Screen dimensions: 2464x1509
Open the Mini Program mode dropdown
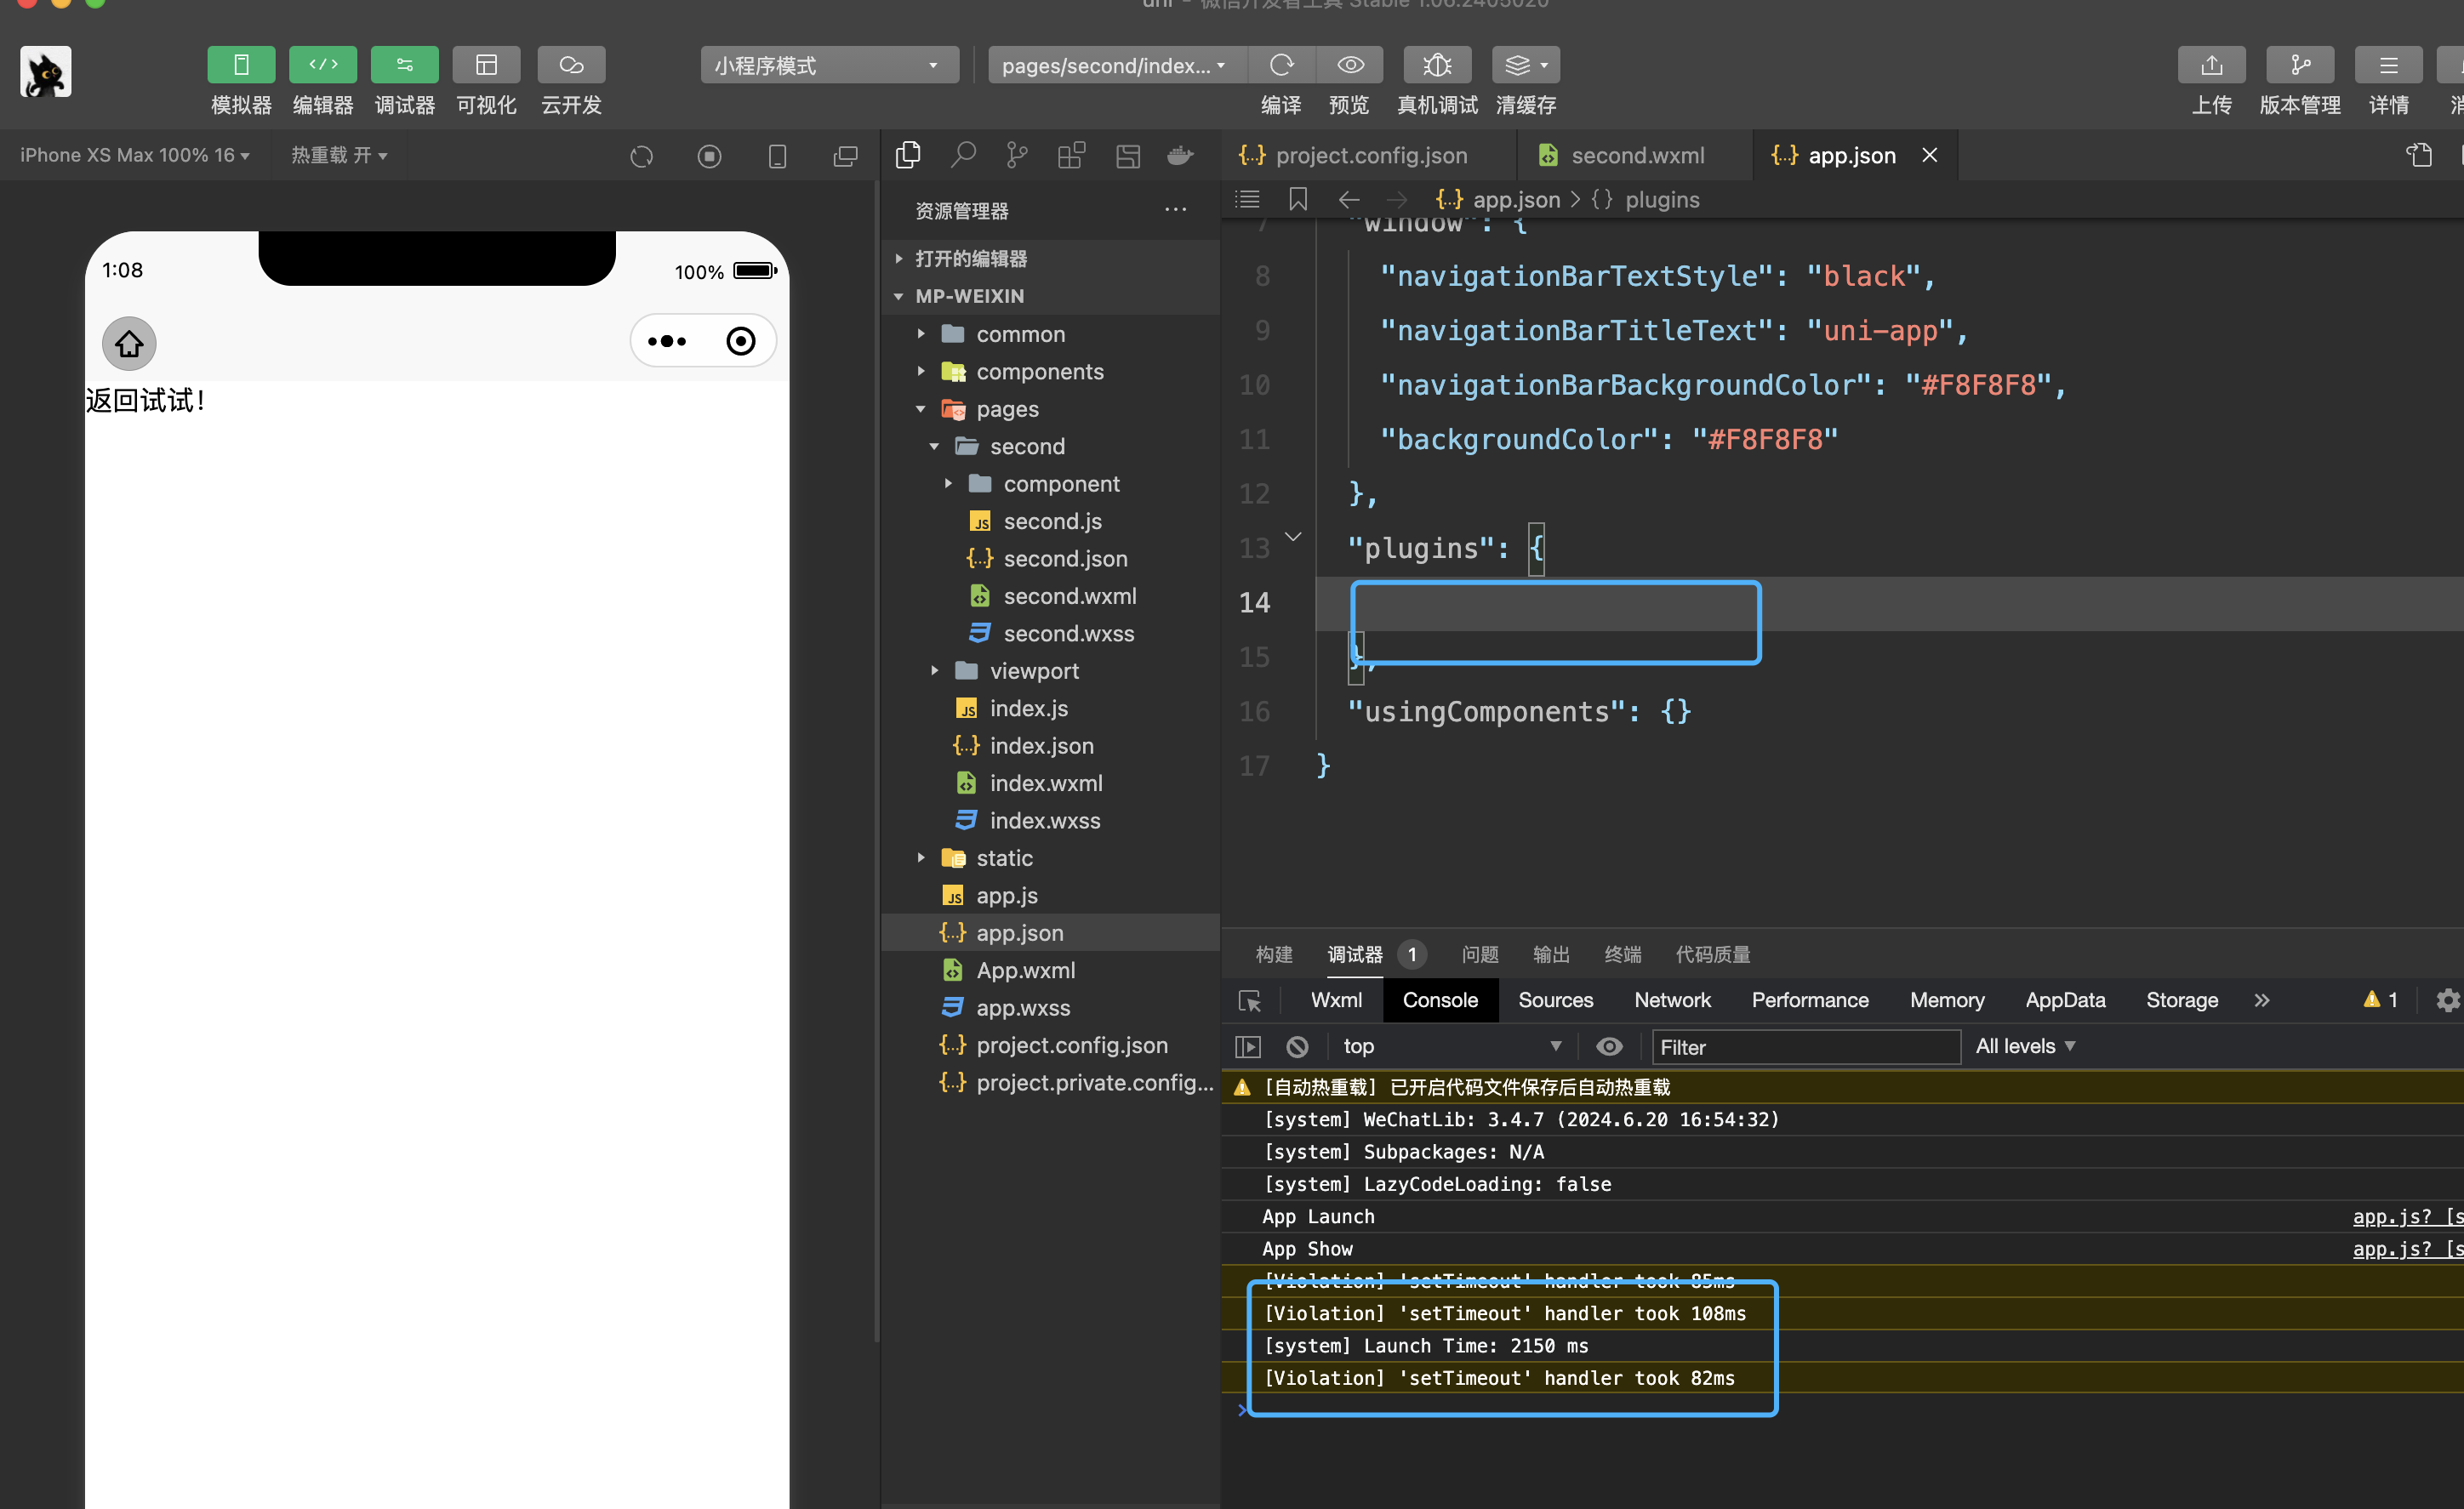point(828,65)
